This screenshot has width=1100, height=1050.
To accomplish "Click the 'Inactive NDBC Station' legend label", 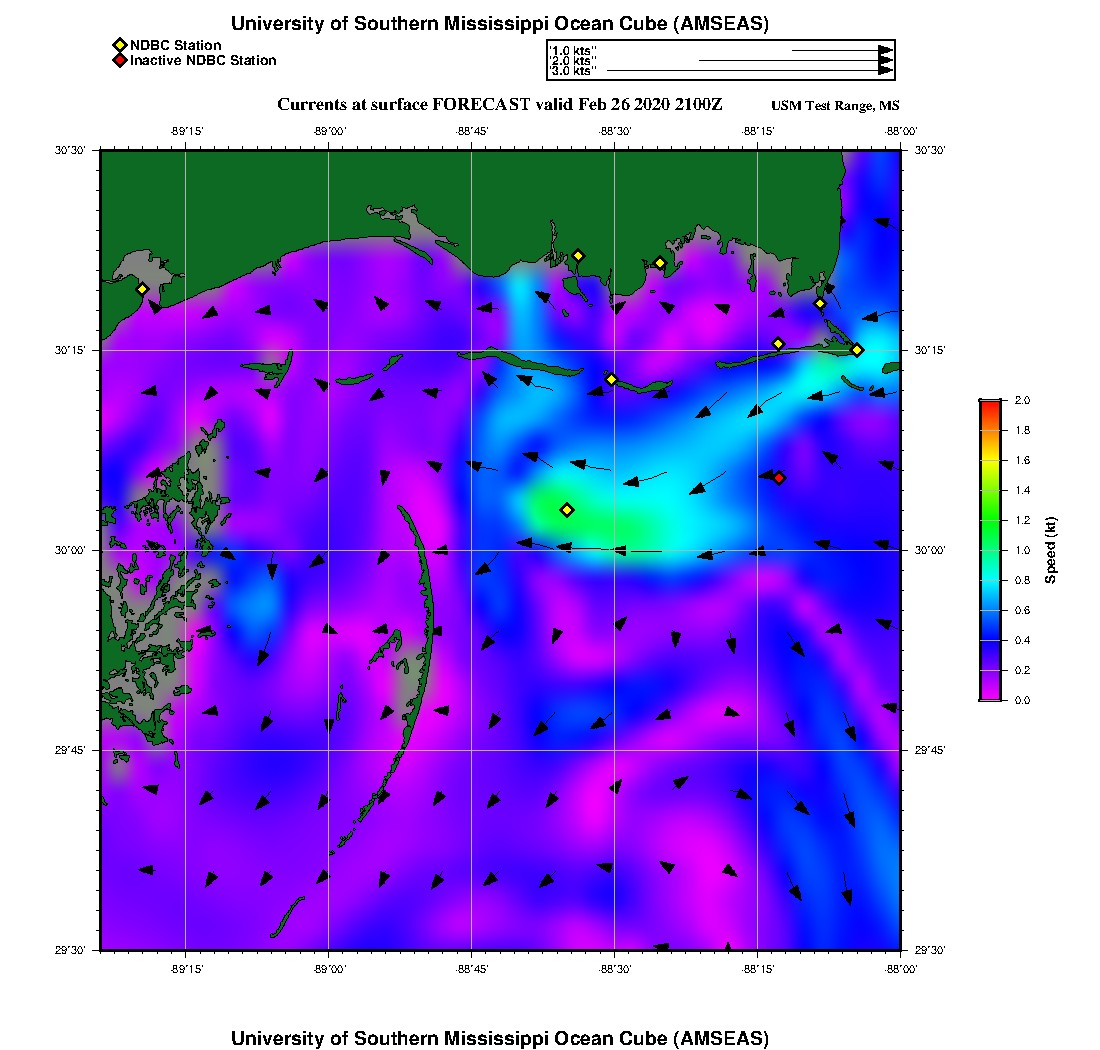I will pos(203,60).
